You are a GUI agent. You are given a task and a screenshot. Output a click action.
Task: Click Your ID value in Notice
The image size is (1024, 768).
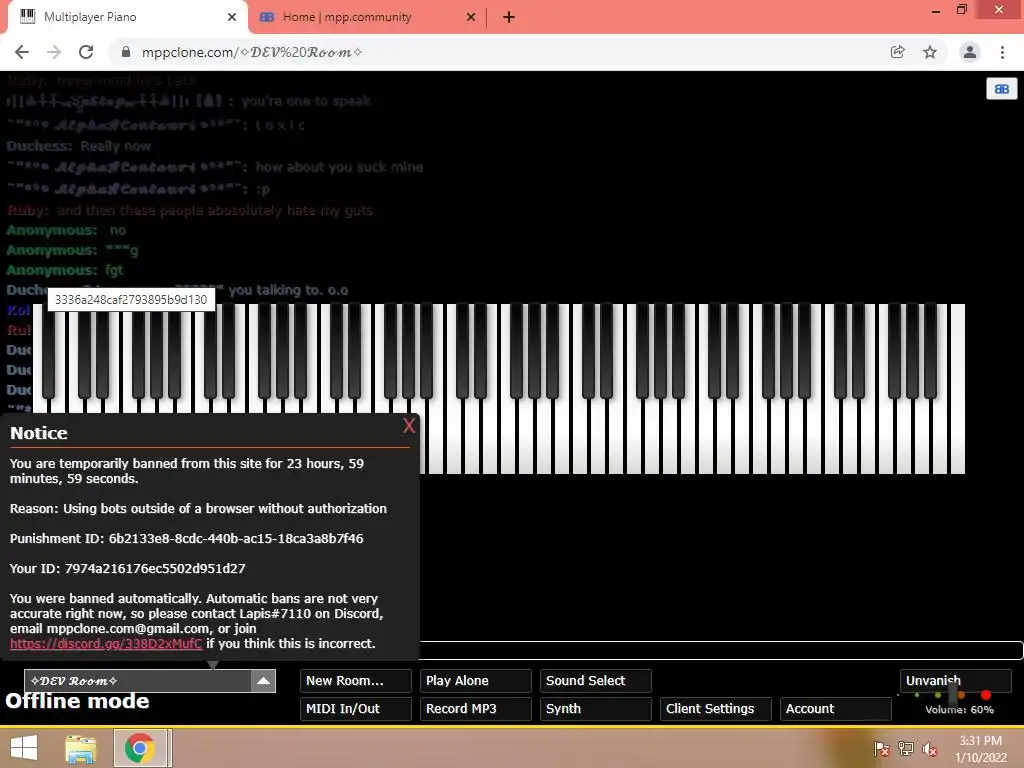coord(155,569)
